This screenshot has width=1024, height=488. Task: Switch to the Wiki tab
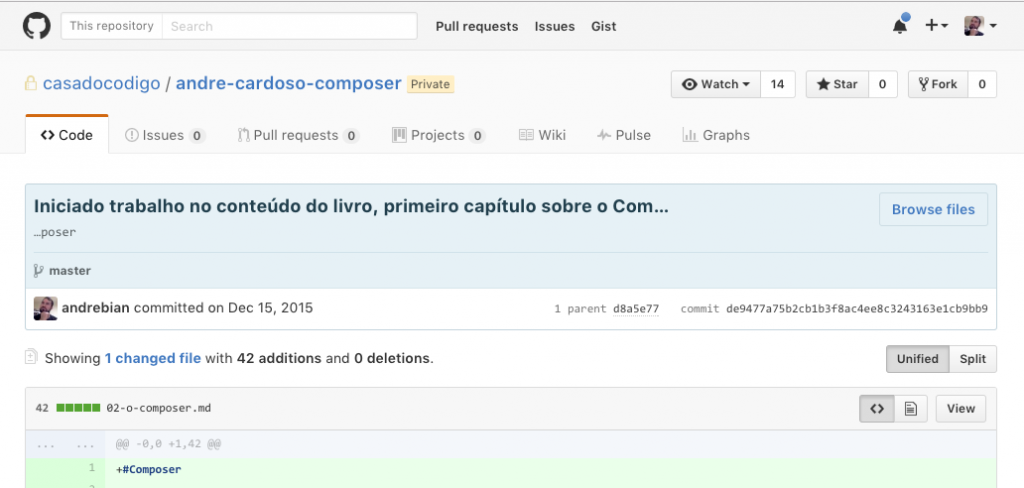tap(542, 135)
